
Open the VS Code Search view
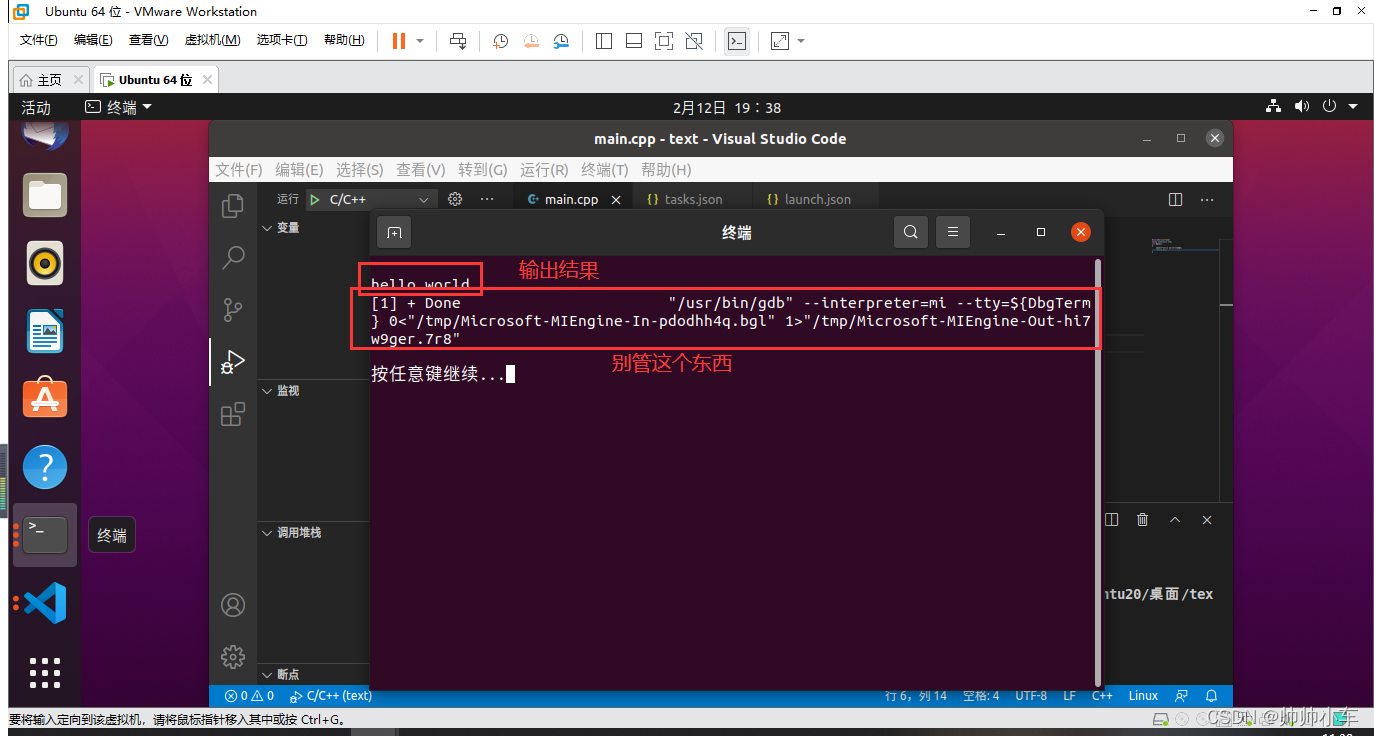click(233, 258)
